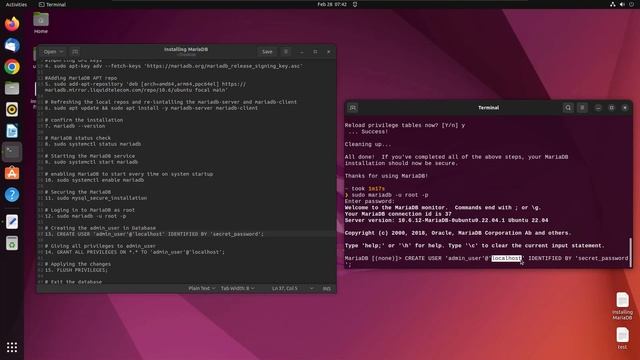Open the Help icon in the dock
The height and width of the screenshot is (360, 640).
point(12,195)
